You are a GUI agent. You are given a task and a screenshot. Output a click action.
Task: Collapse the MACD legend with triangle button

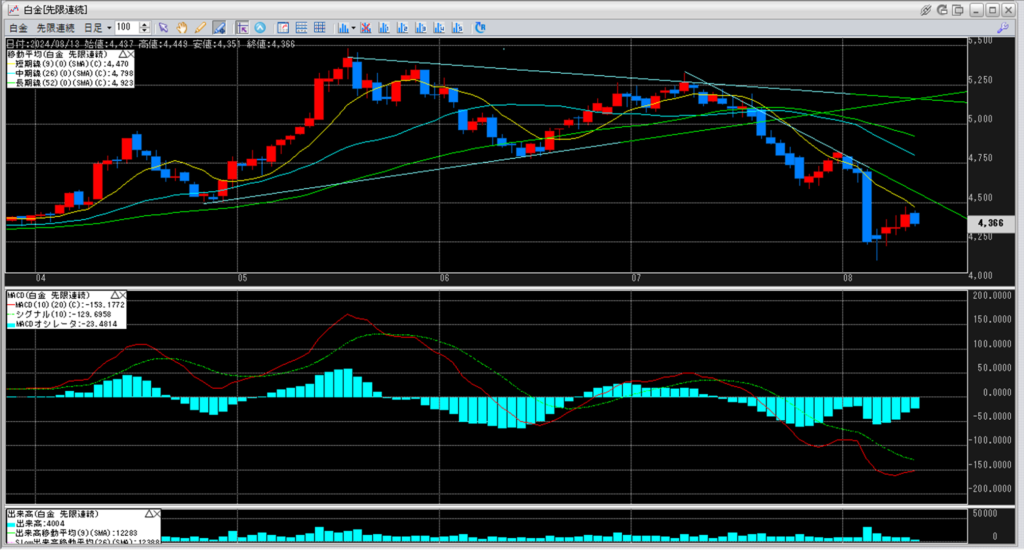click(115, 296)
